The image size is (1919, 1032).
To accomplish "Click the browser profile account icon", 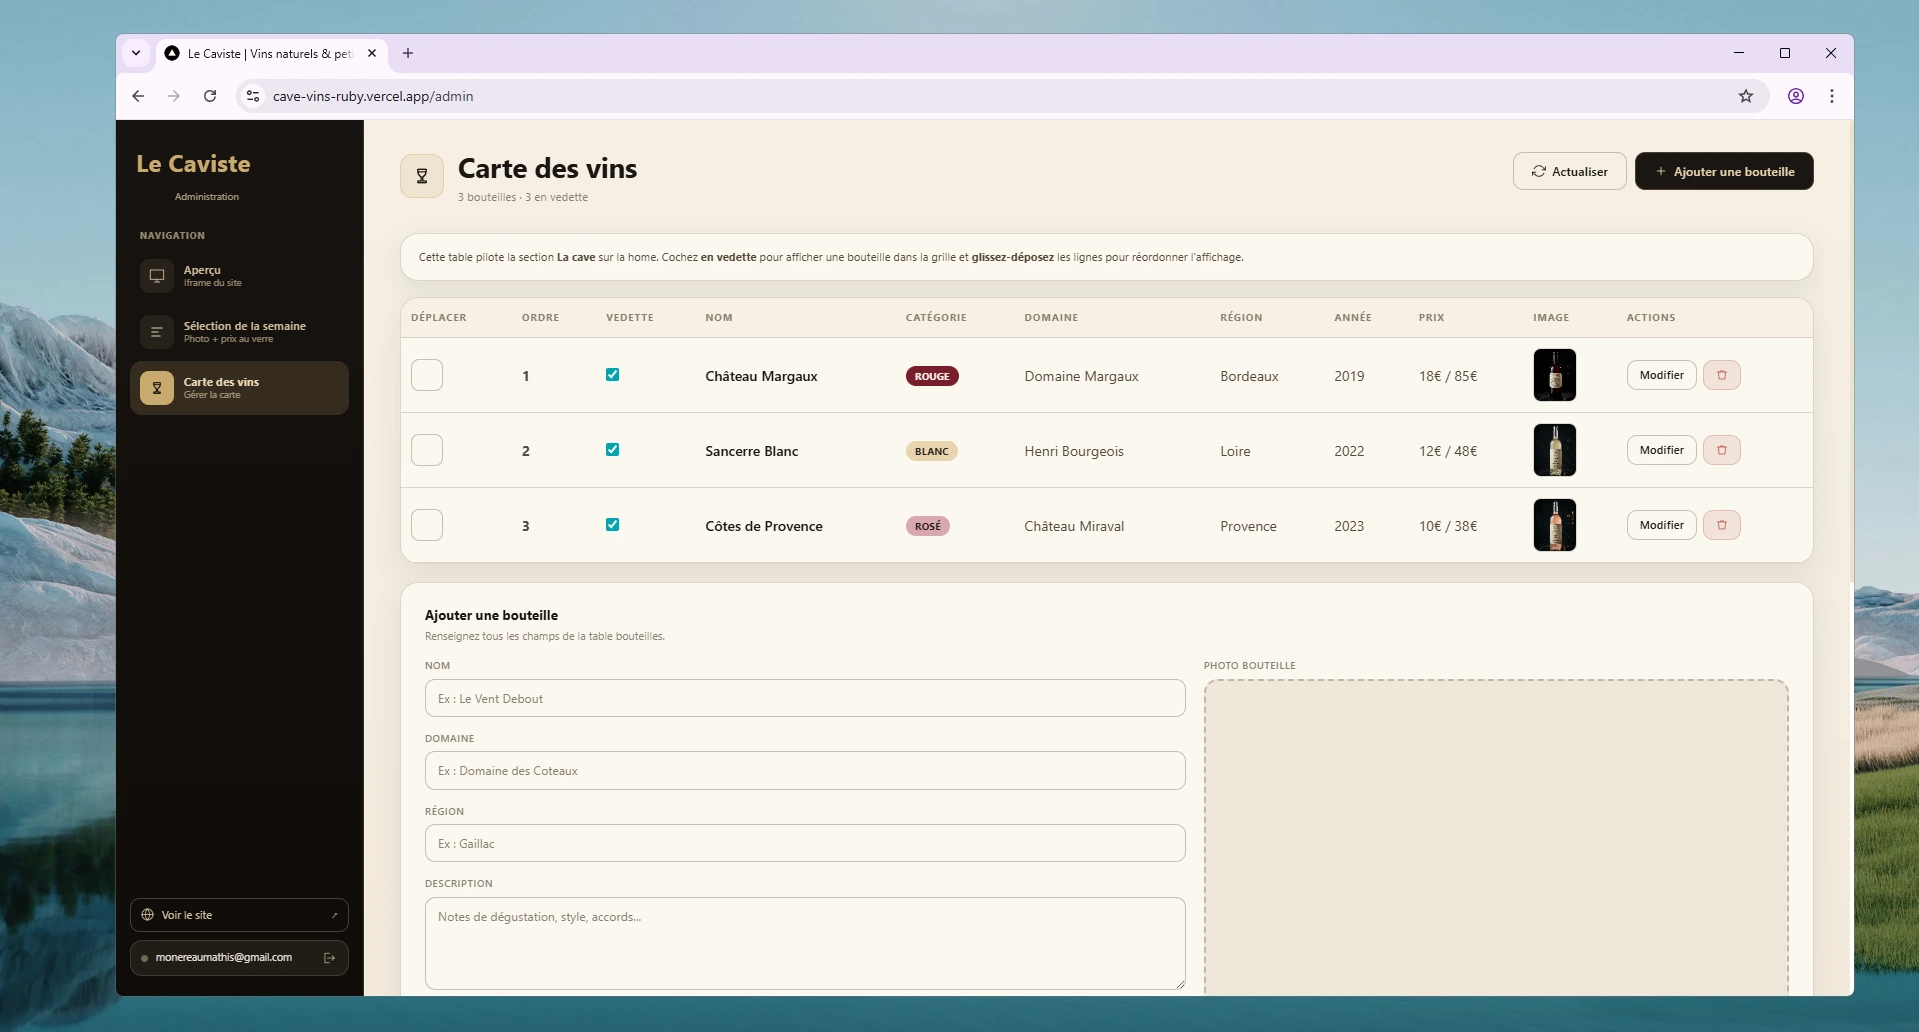I will coord(1795,96).
